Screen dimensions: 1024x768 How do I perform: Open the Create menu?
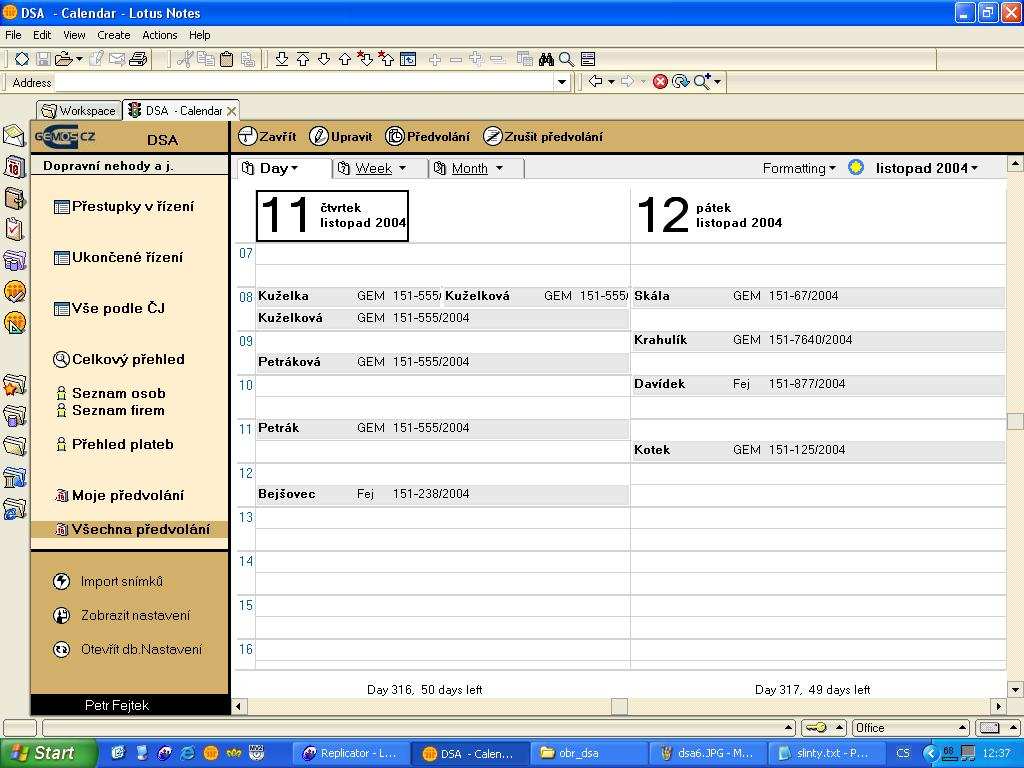tap(114, 35)
